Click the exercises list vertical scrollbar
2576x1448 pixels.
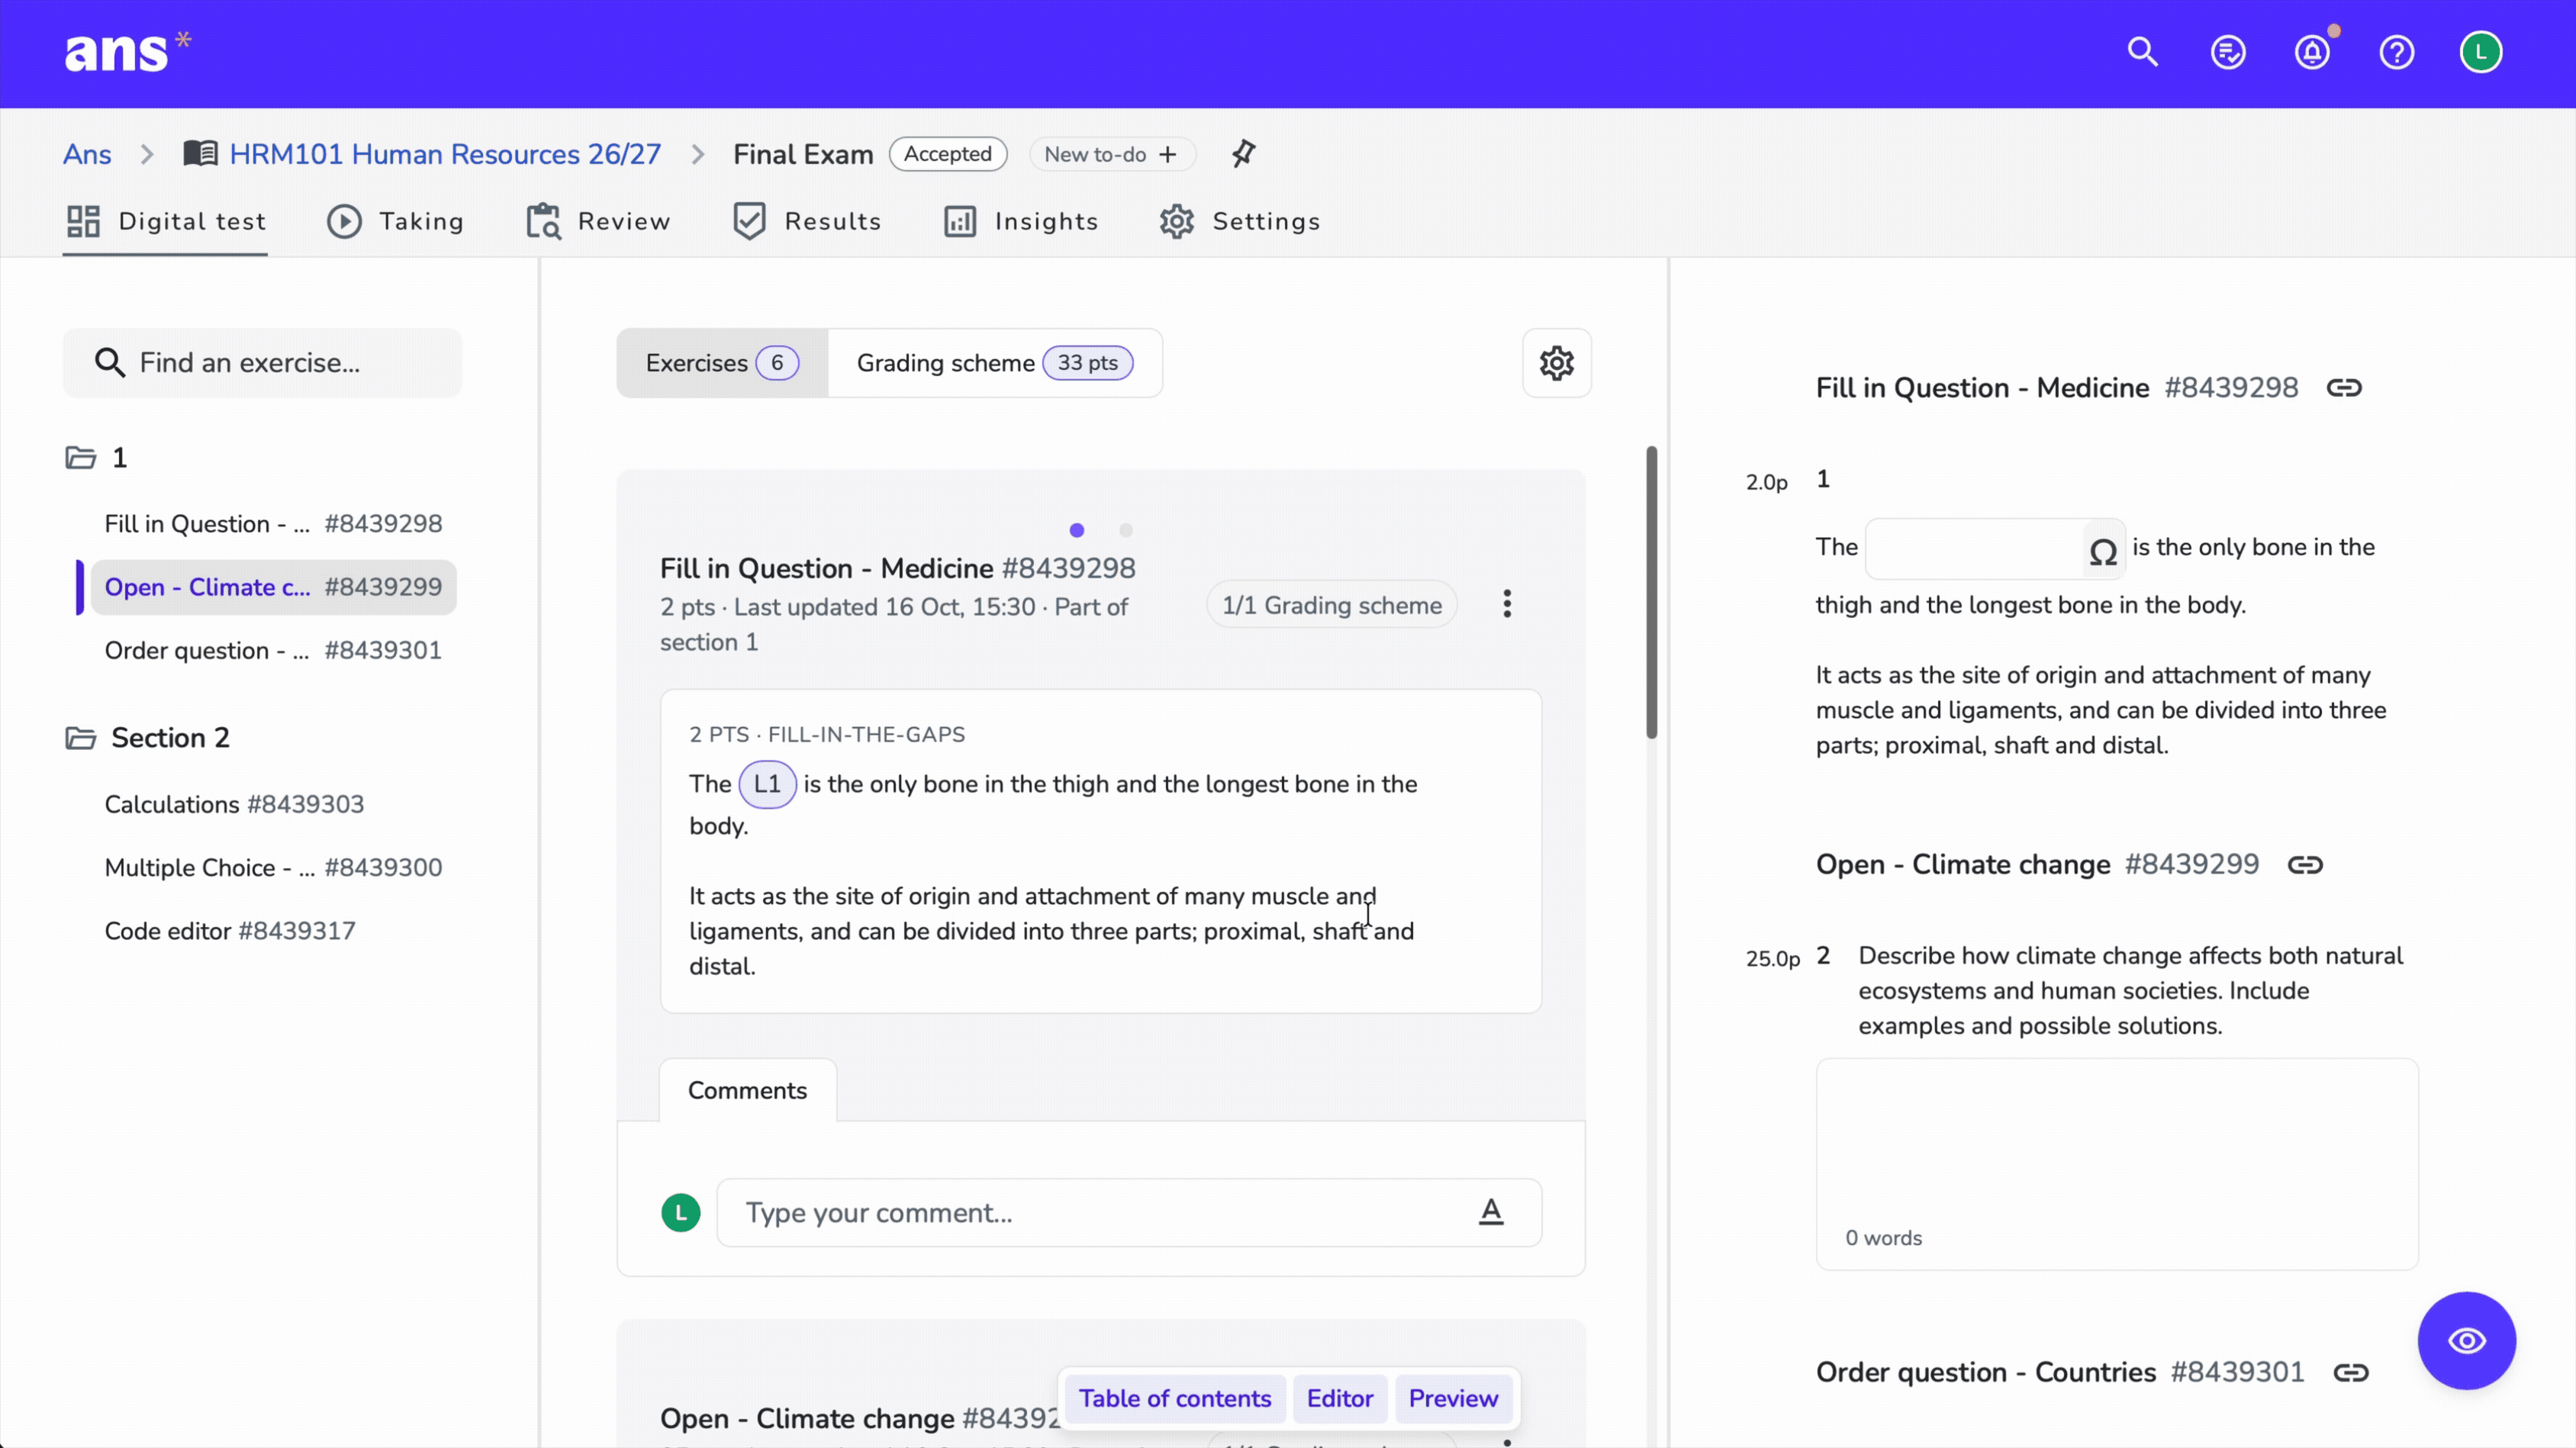point(1651,593)
